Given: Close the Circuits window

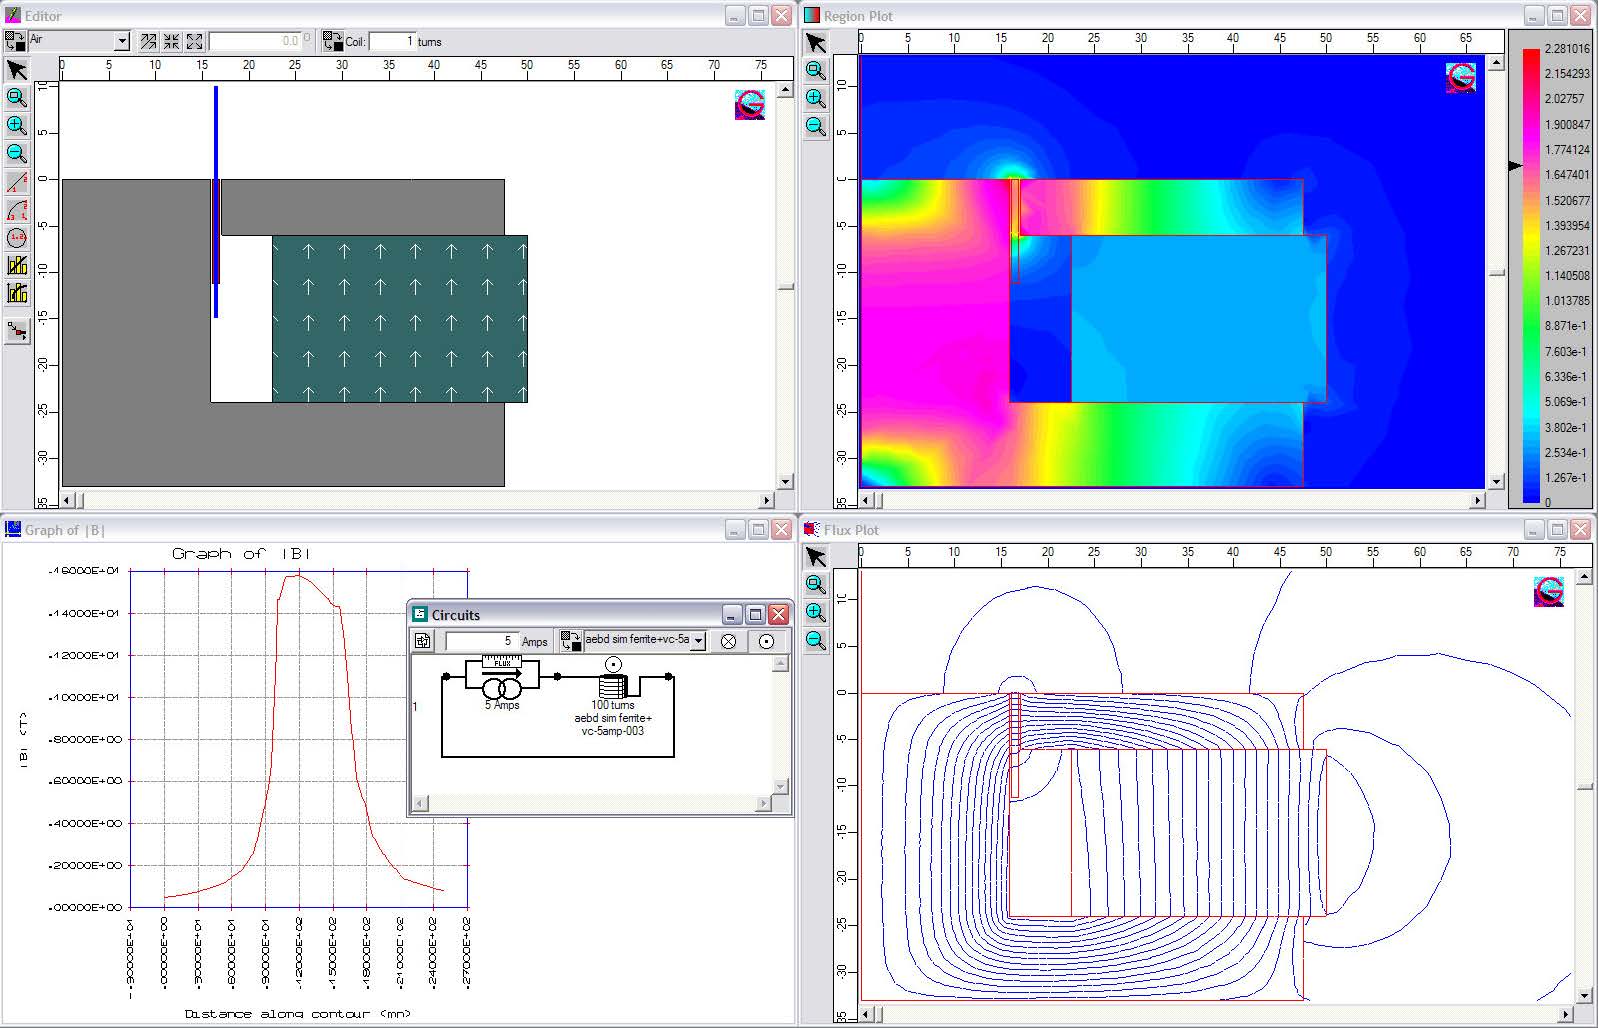Looking at the screenshot, I should (778, 614).
